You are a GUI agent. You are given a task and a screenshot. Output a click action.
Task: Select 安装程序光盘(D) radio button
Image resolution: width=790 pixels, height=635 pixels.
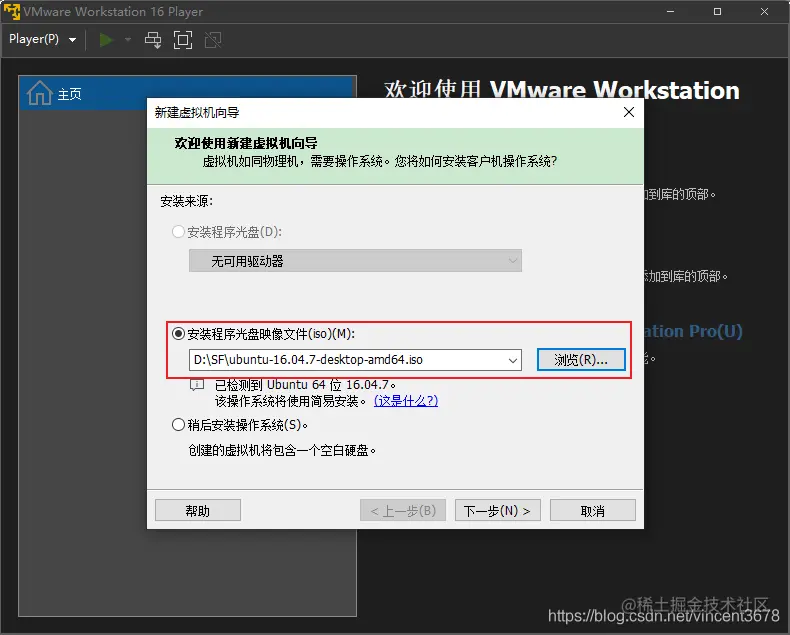tap(178, 232)
